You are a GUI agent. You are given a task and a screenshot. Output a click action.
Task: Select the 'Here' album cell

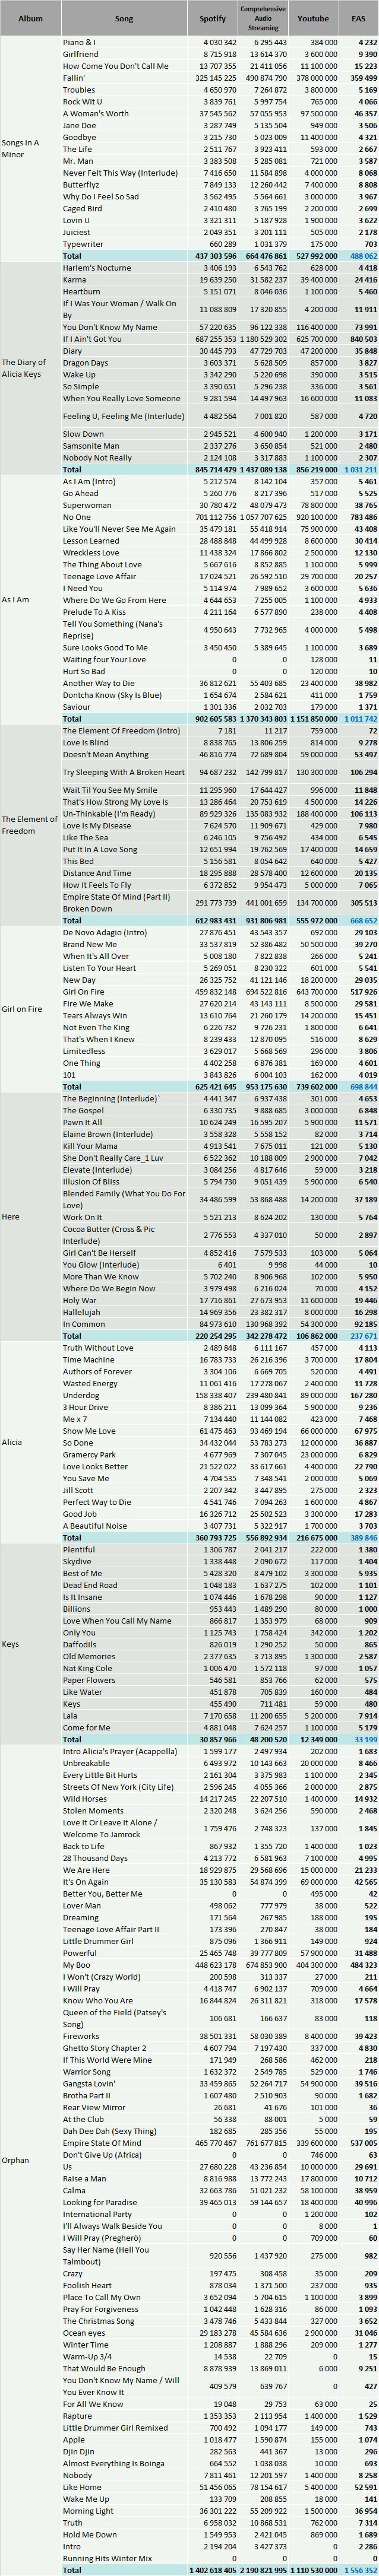[30, 1217]
